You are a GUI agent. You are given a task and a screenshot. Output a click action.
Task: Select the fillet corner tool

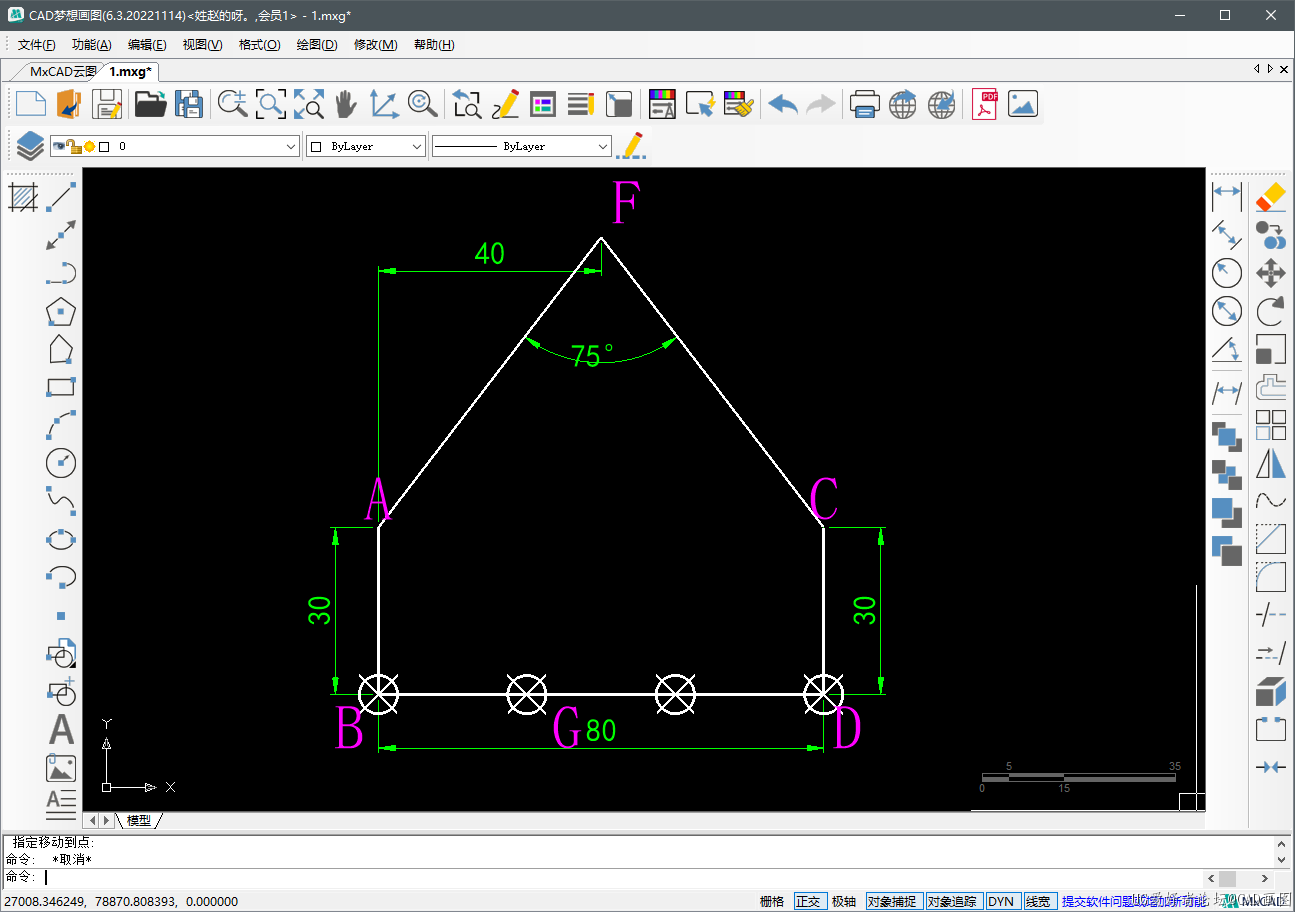coord(1270,577)
